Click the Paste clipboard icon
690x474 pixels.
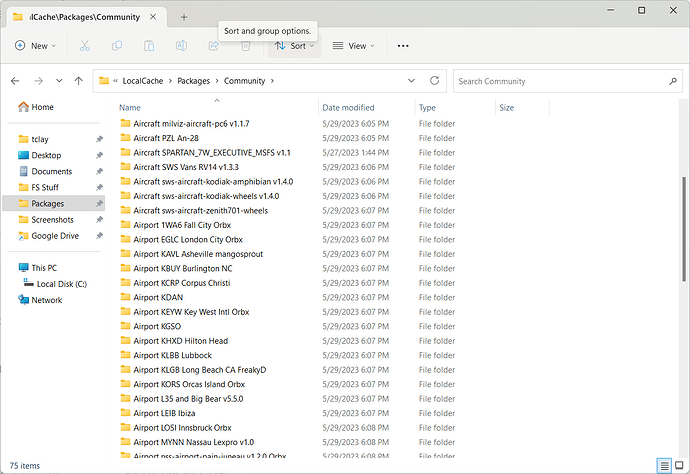[149, 46]
